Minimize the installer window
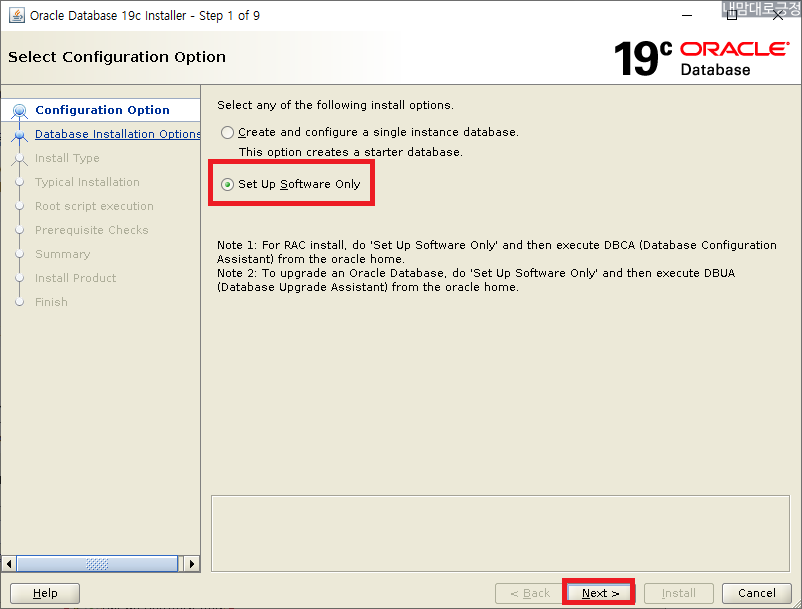 (x=687, y=16)
